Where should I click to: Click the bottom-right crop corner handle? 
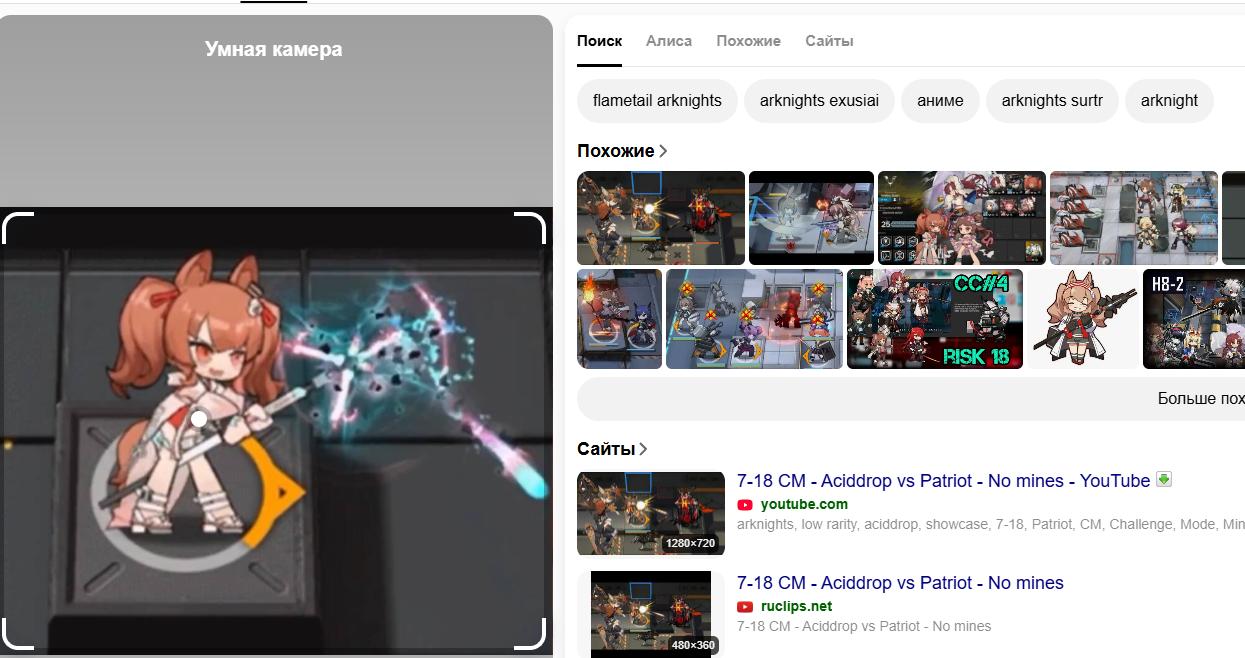pyautogui.click(x=530, y=633)
